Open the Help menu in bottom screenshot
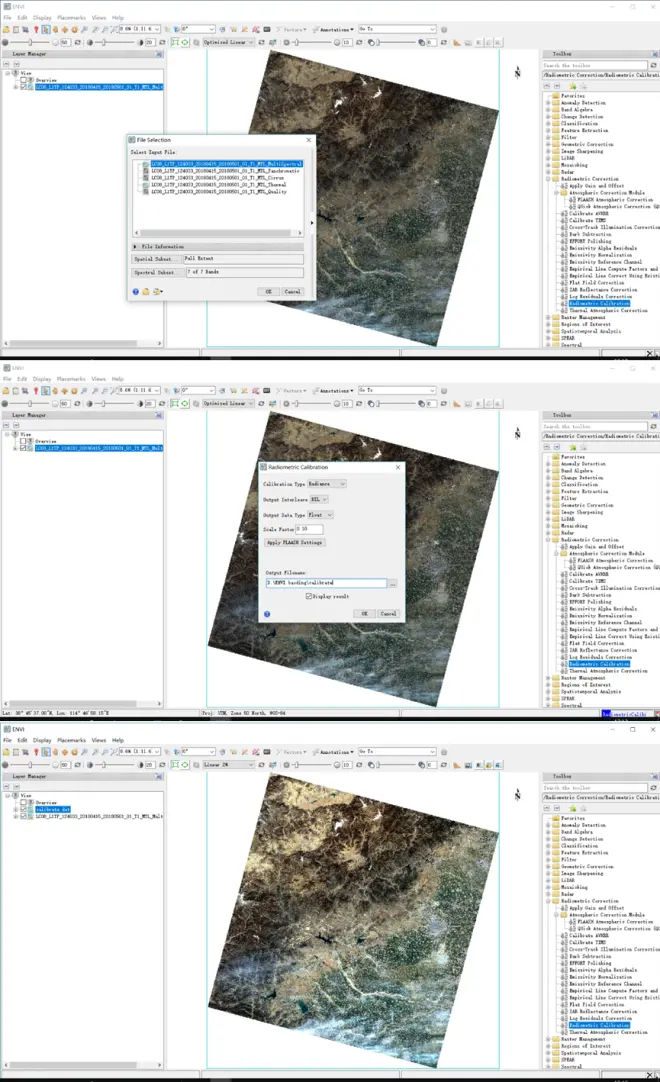The width and height of the screenshot is (660, 1082). (118, 740)
